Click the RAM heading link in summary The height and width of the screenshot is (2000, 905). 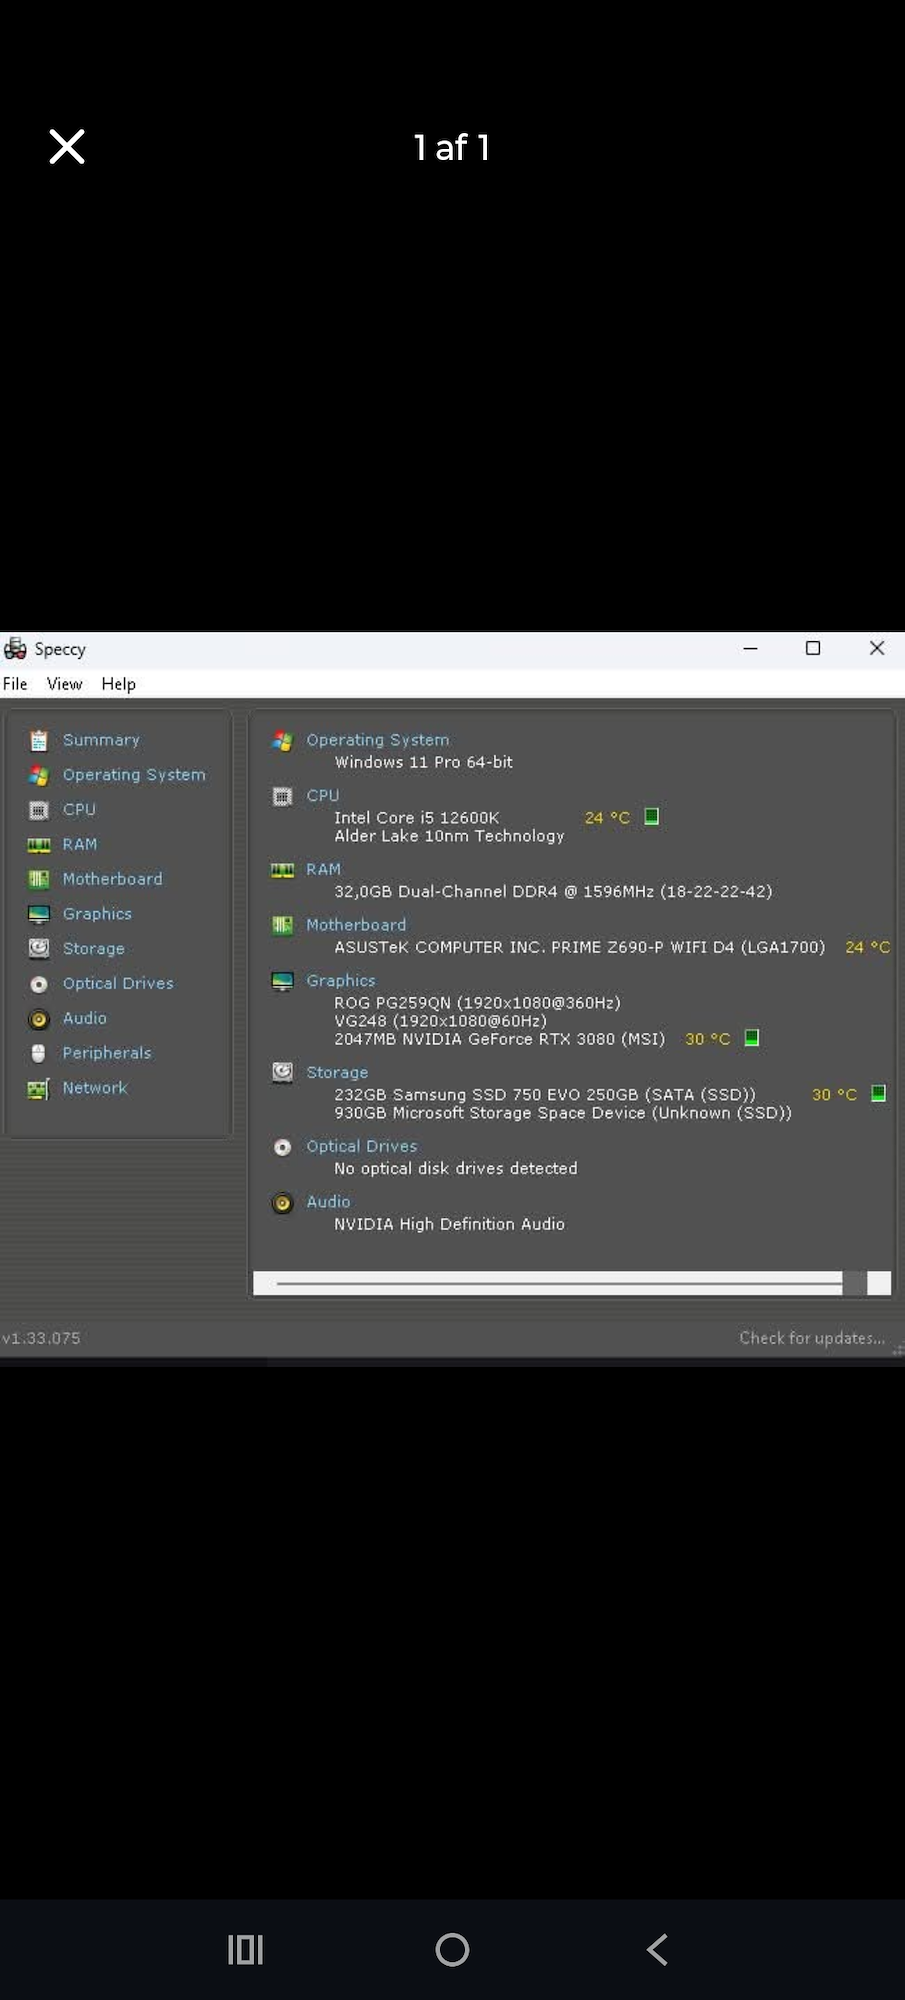tap(324, 870)
